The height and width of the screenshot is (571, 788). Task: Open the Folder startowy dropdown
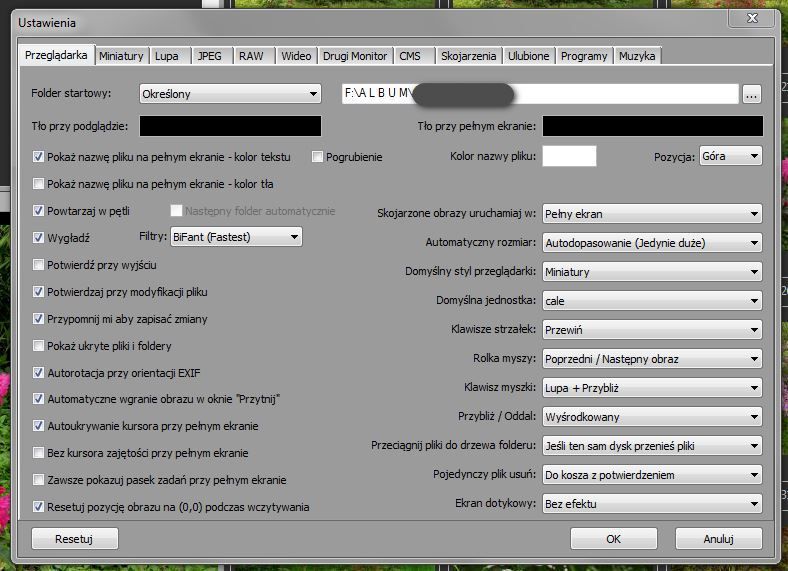[x=229, y=94]
